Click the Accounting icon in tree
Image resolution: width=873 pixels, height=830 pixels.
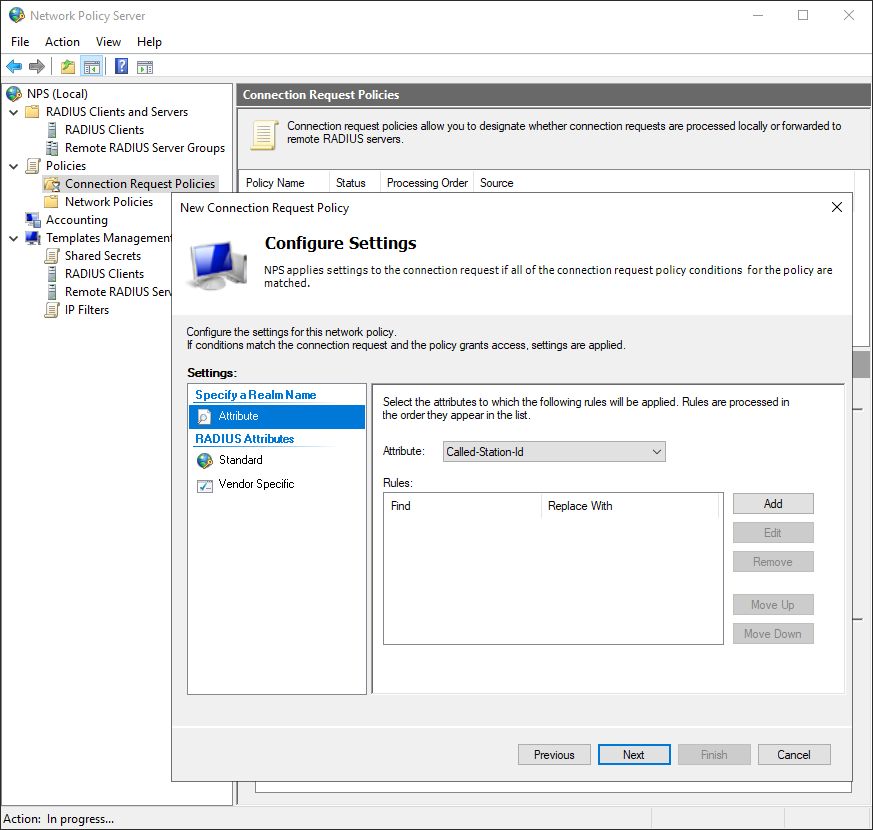pyautogui.click(x=33, y=220)
